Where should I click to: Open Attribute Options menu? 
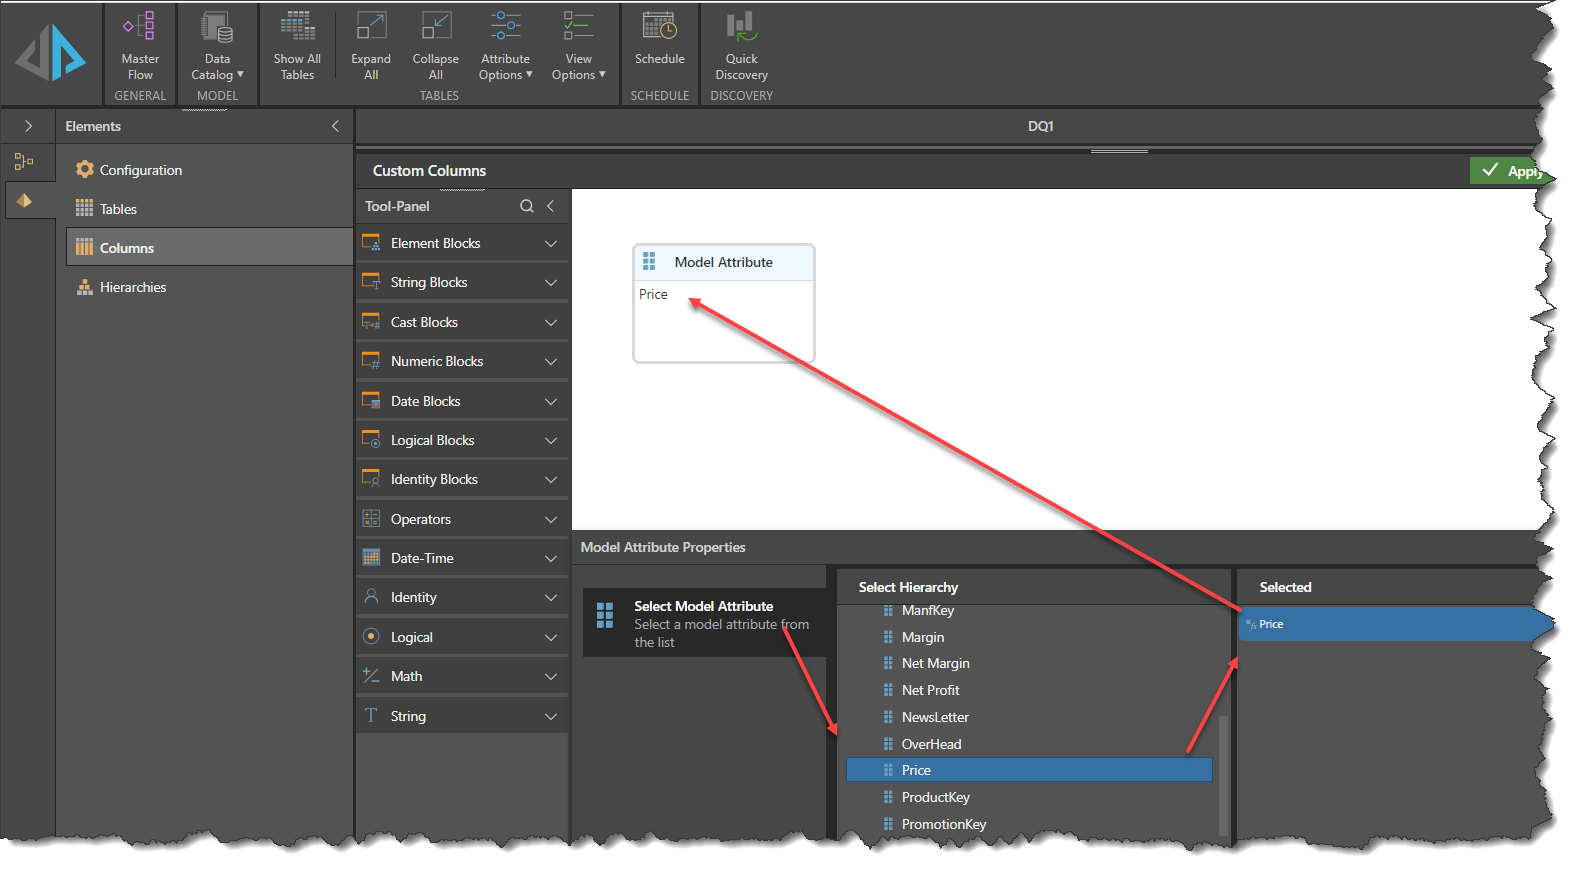[x=506, y=46]
